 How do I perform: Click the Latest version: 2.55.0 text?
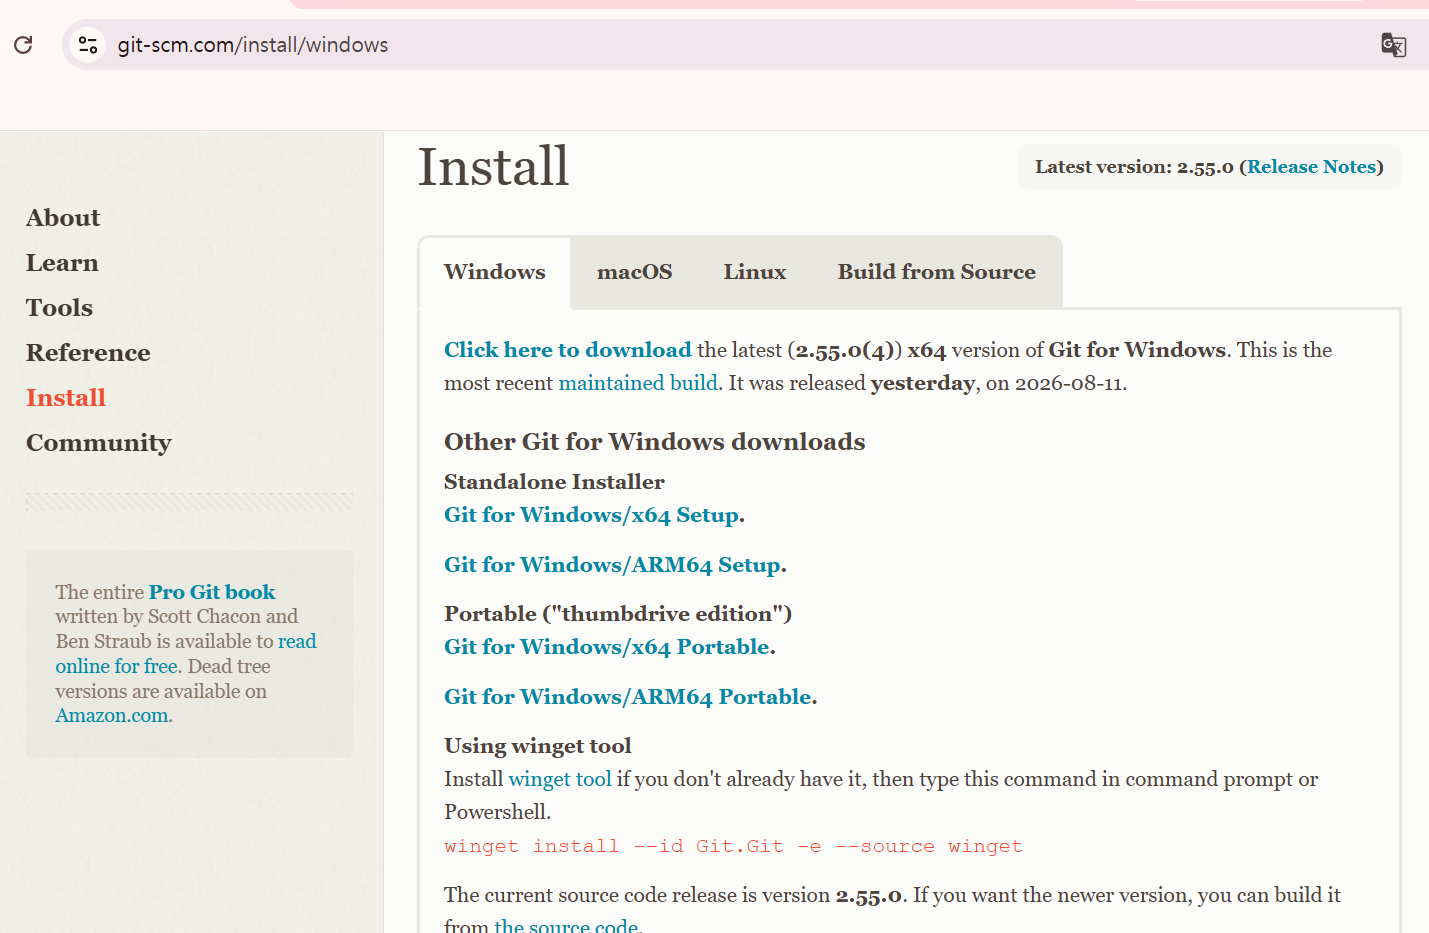pos(1134,167)
